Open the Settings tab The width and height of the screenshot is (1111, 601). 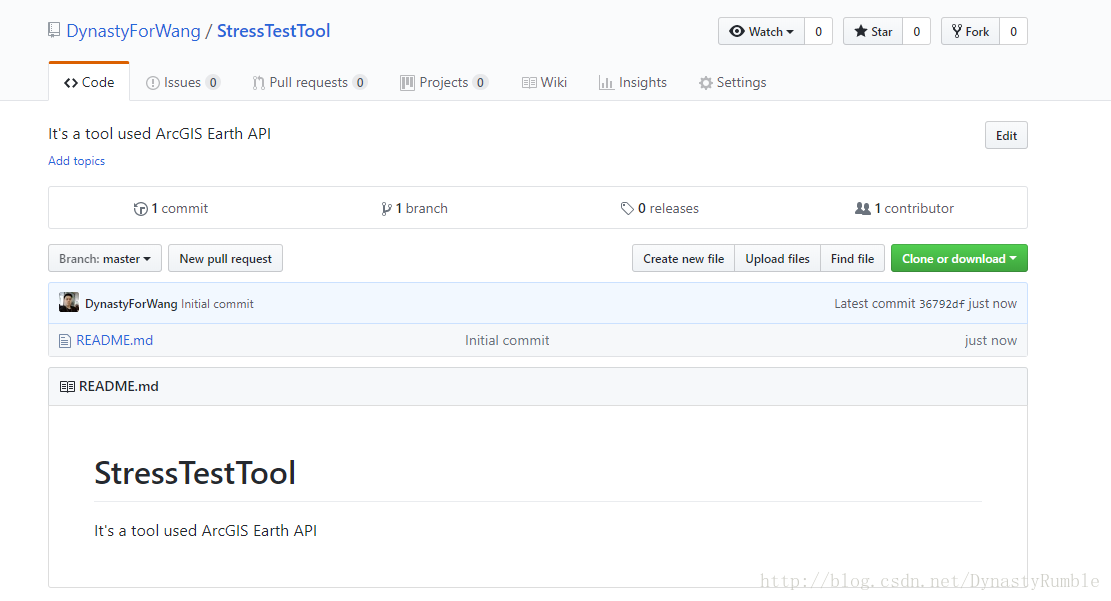(733, 82)
